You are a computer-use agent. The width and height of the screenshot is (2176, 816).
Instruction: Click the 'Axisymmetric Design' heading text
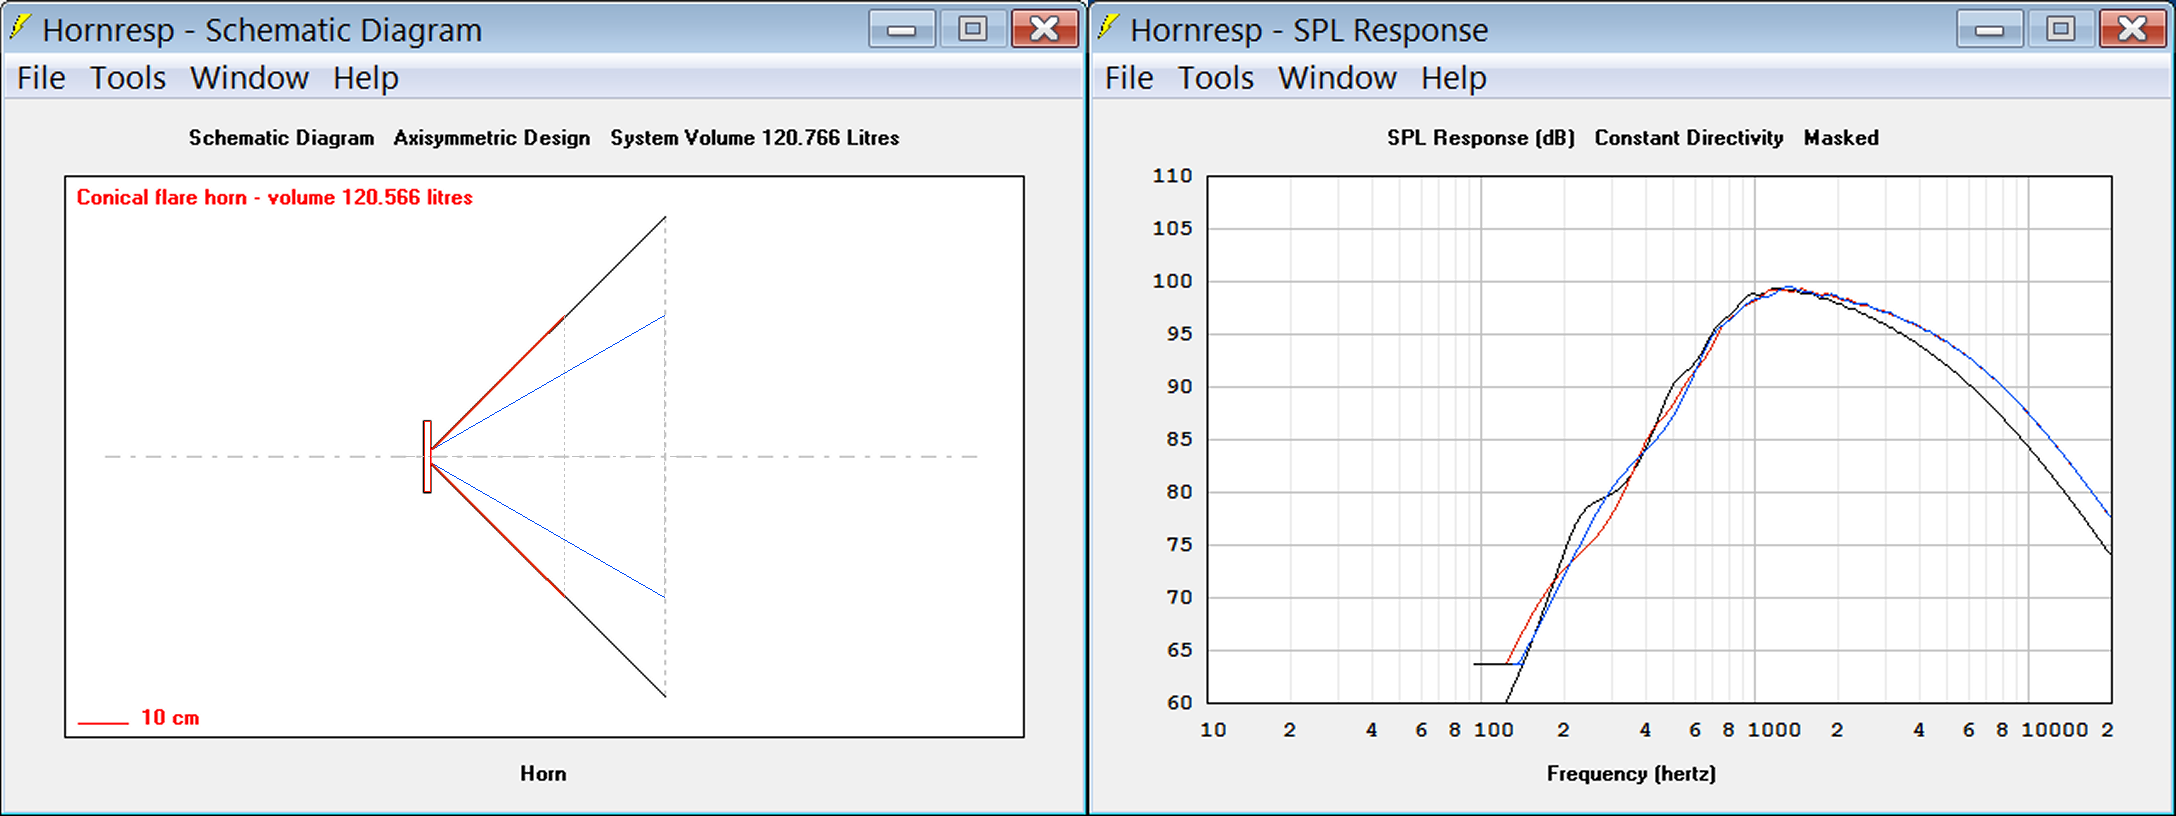click(492, 138)
